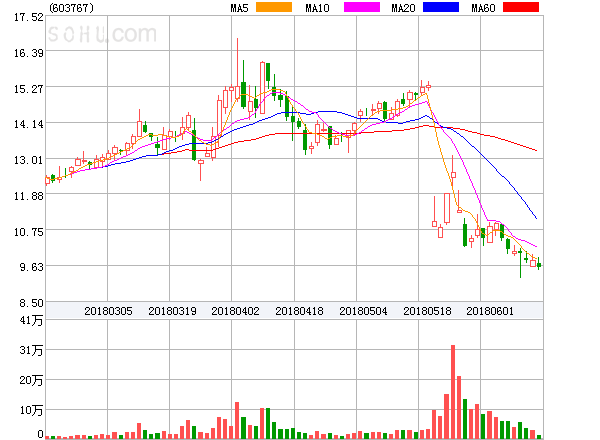Click the 20180504 date label
Image resolution: width=600 pixels, height=440 pixels.
point(363,311)
